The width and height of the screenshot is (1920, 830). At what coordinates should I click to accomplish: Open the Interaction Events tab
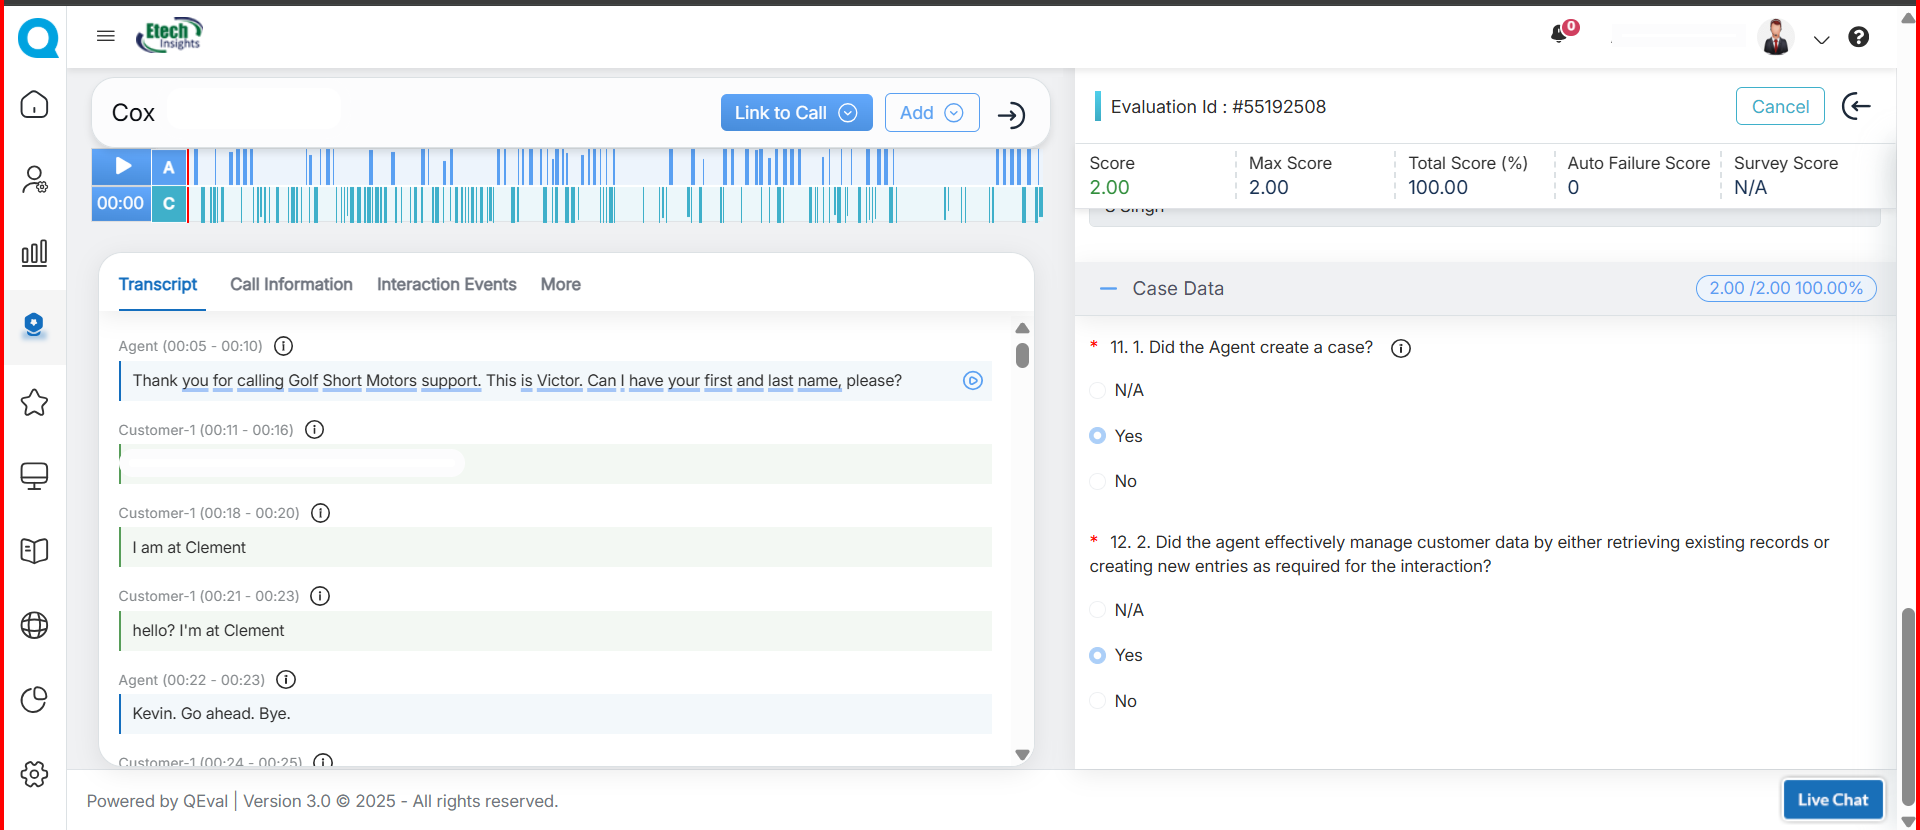click(446, 285)
